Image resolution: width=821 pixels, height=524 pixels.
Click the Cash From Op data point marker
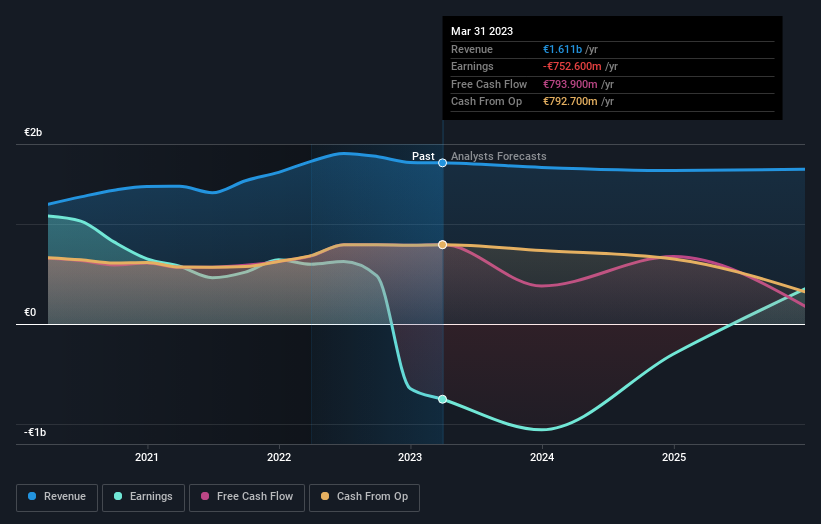[442, 244]
